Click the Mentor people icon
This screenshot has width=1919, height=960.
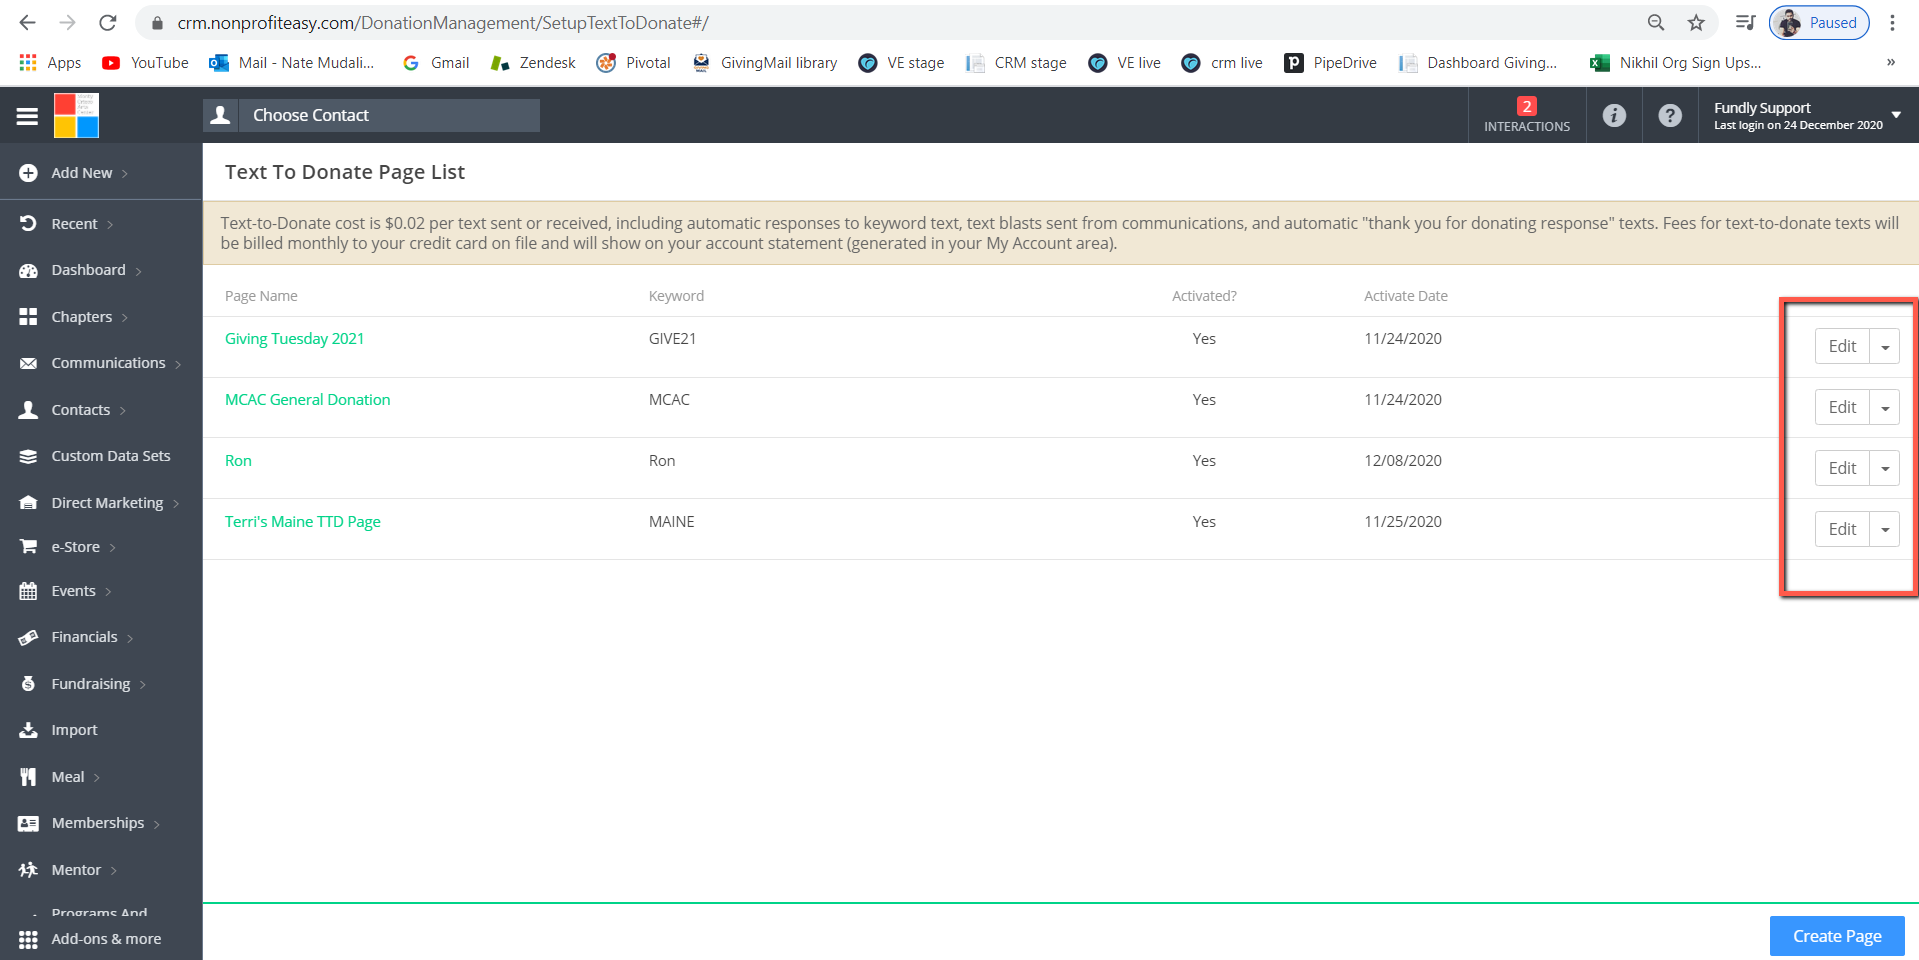(x=28, y=870)
